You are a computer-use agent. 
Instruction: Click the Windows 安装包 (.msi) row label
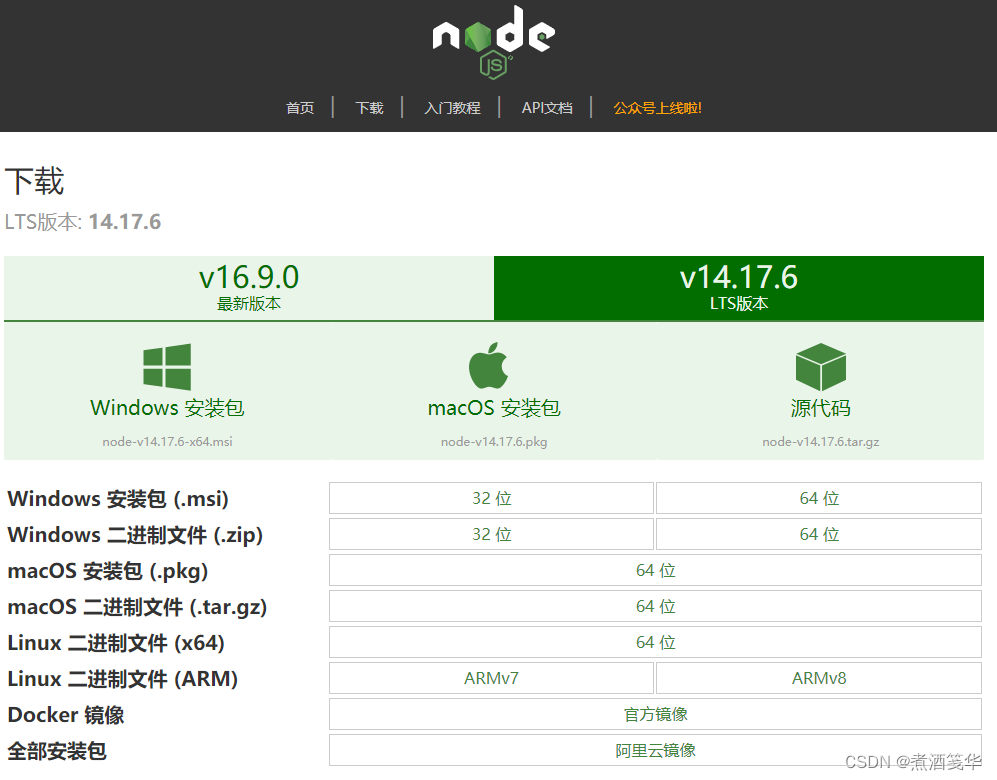click(x=118, y=499)
